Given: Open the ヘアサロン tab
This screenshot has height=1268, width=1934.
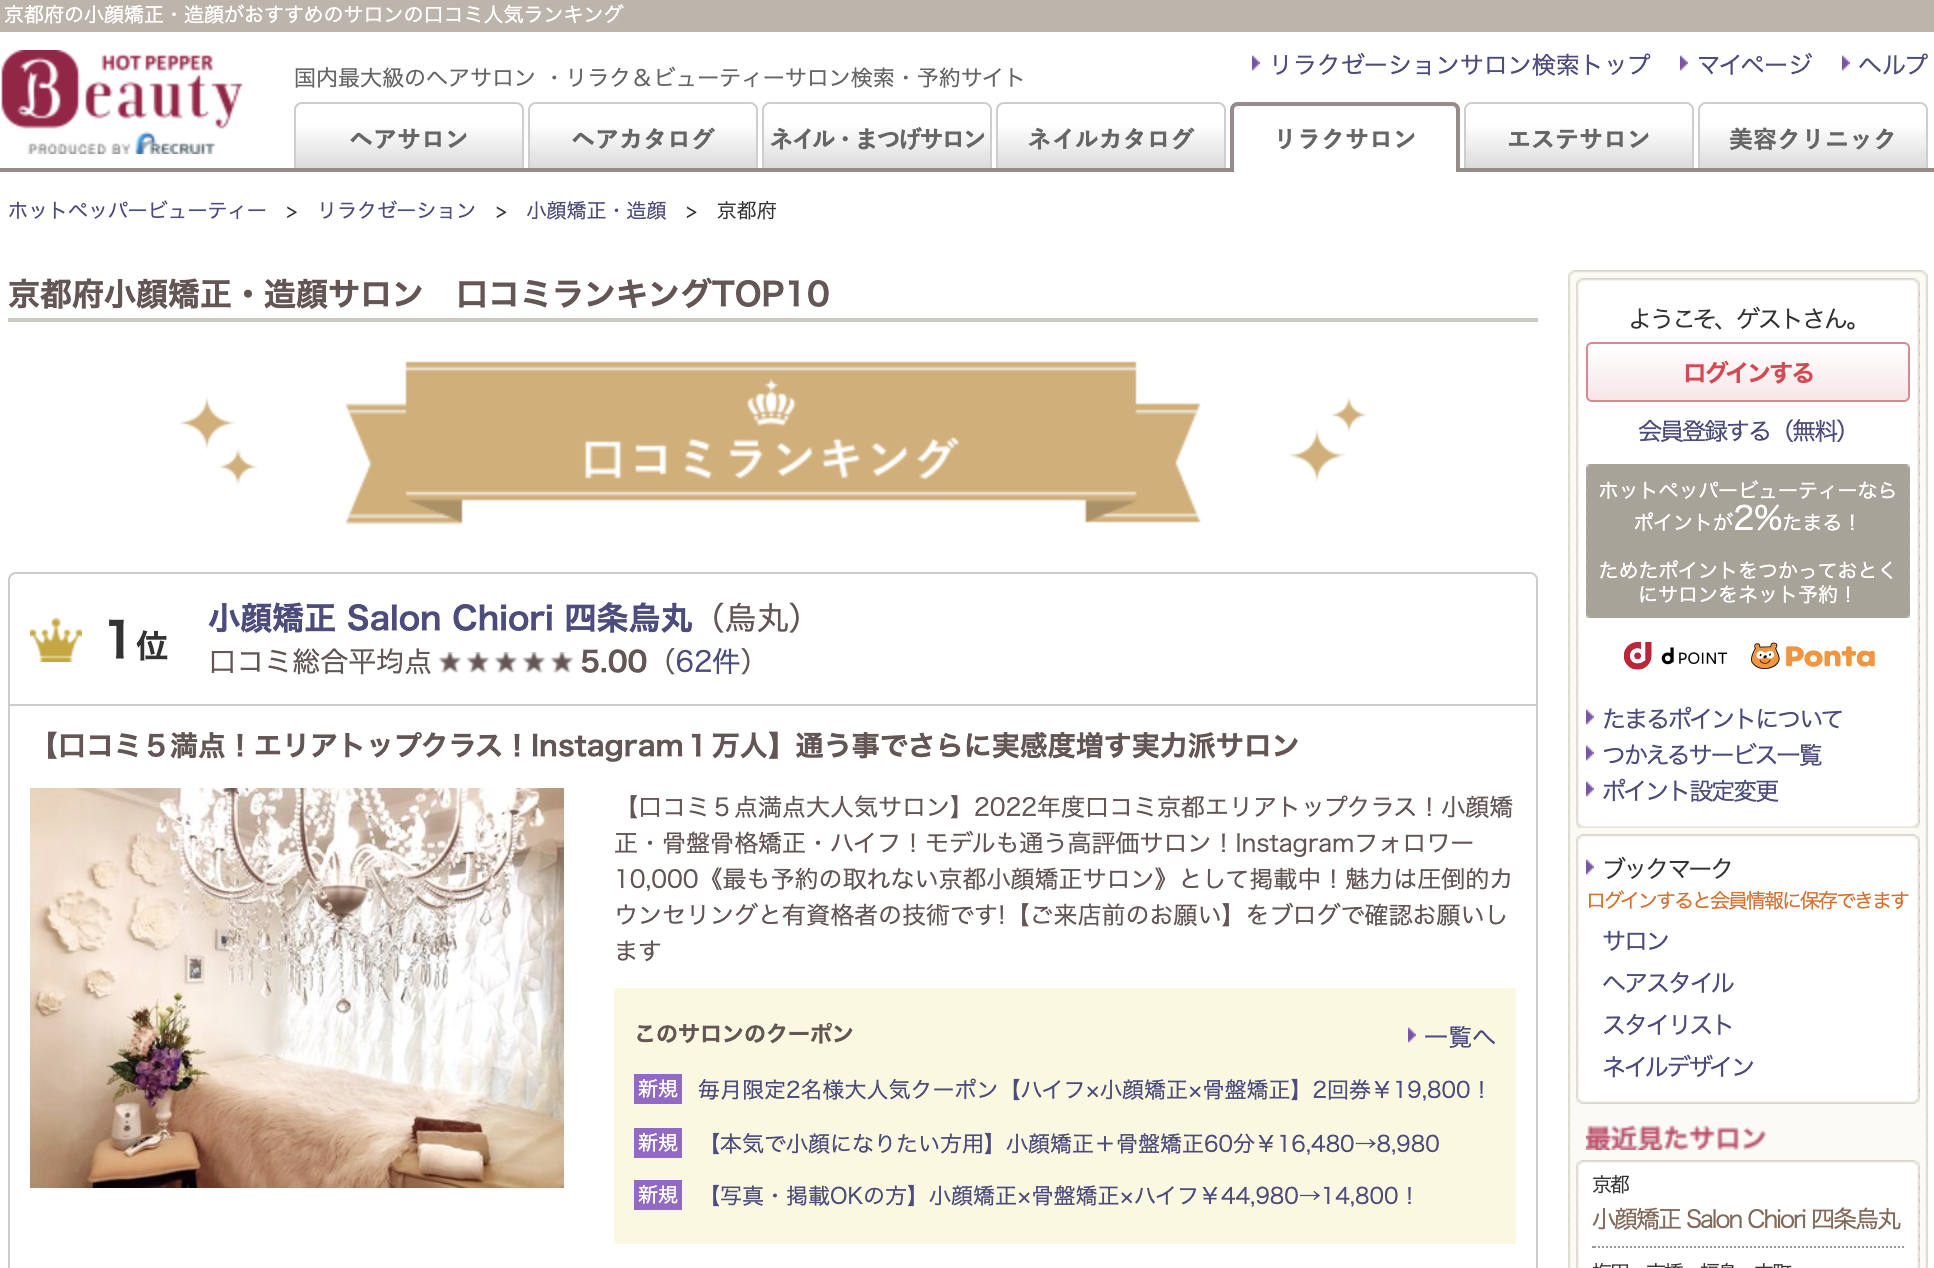Looking at the screenshot, I should coord(408,138).
